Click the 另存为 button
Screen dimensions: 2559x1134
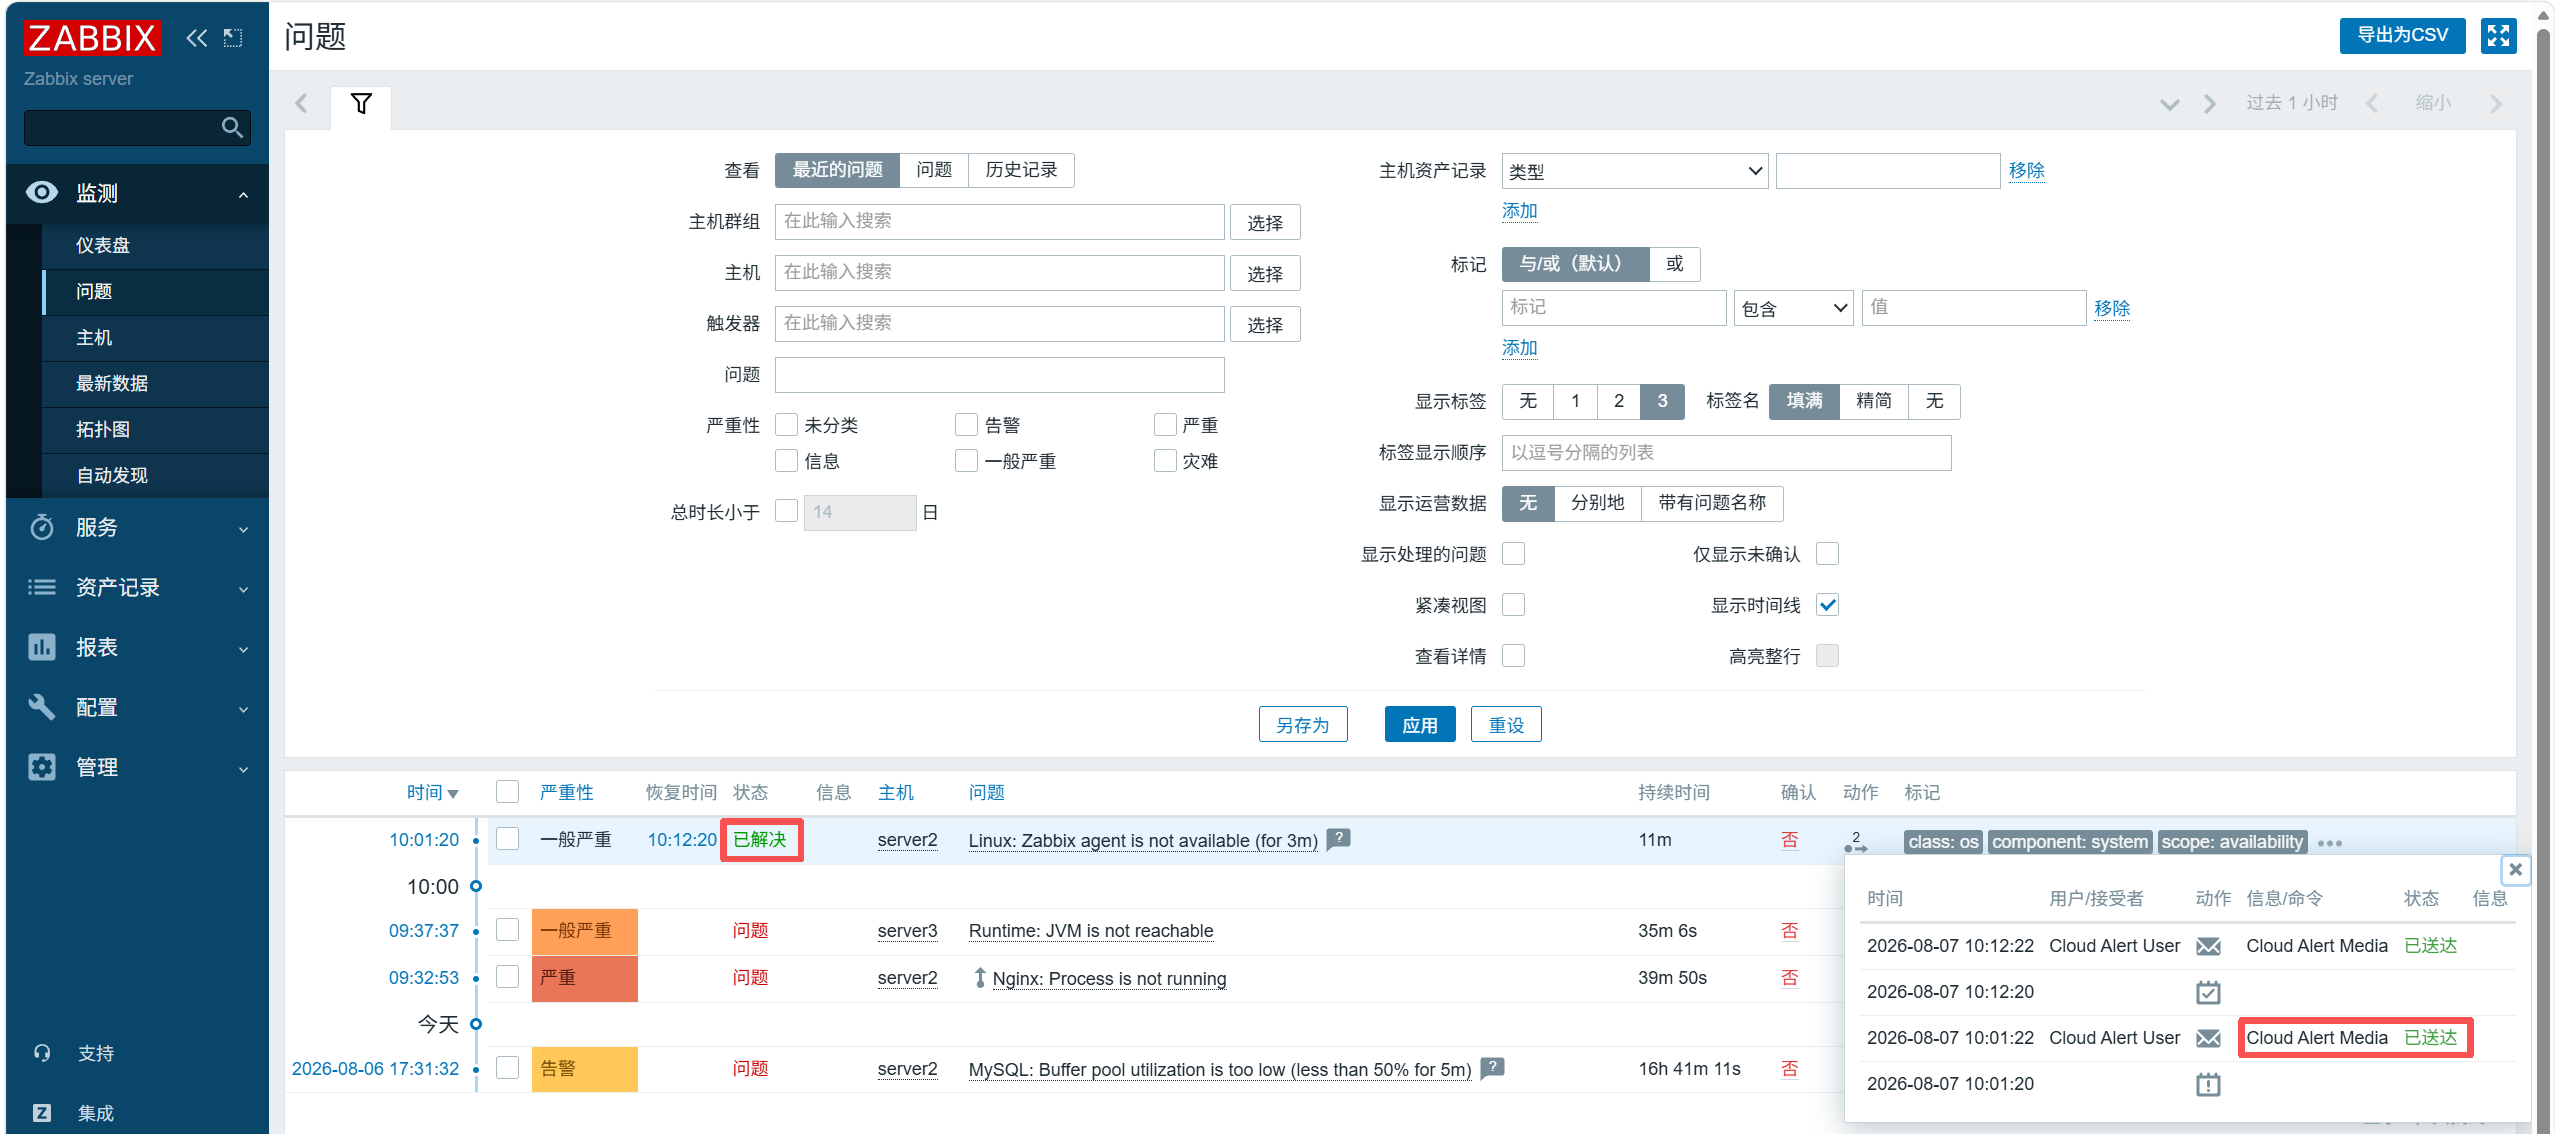click(x=1303, y=724)
